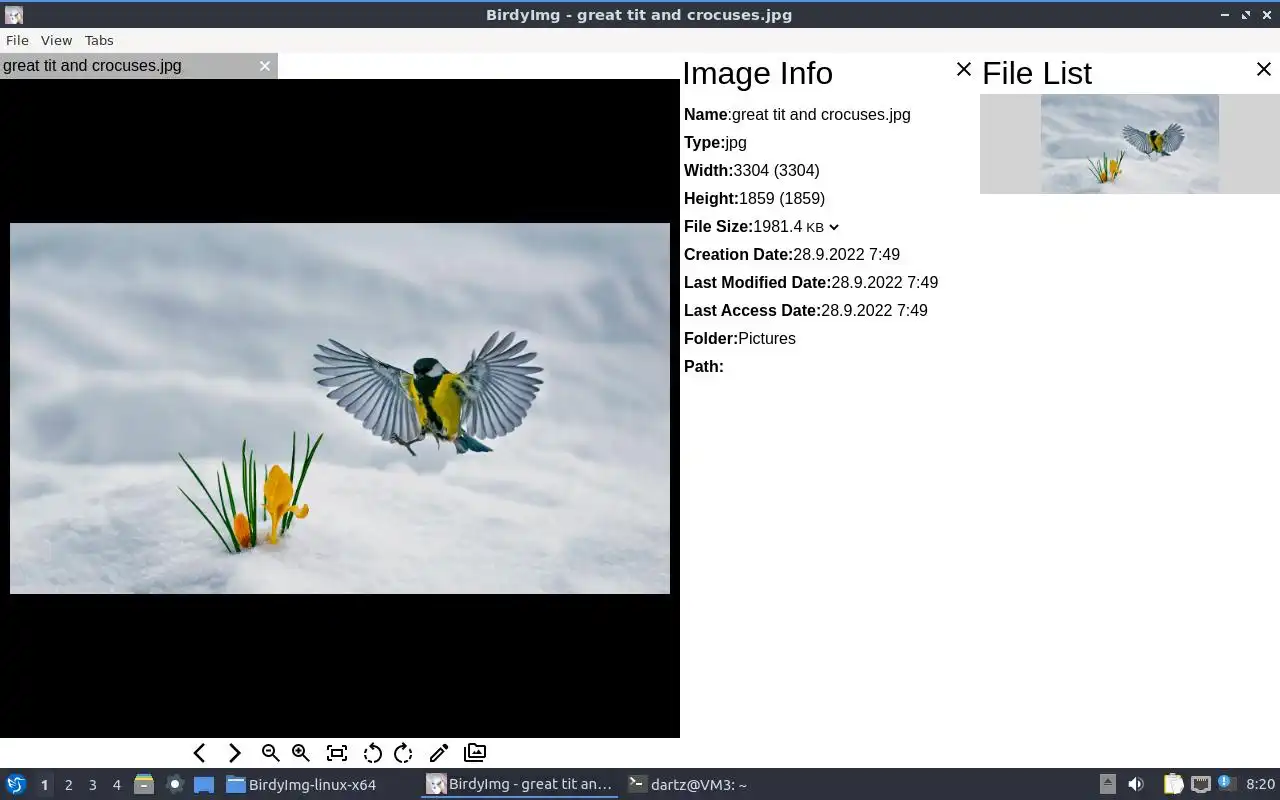Click the Type value jpg
Image resolution: width=1280 pixels, height=800 pixels.
pos(736,143)
